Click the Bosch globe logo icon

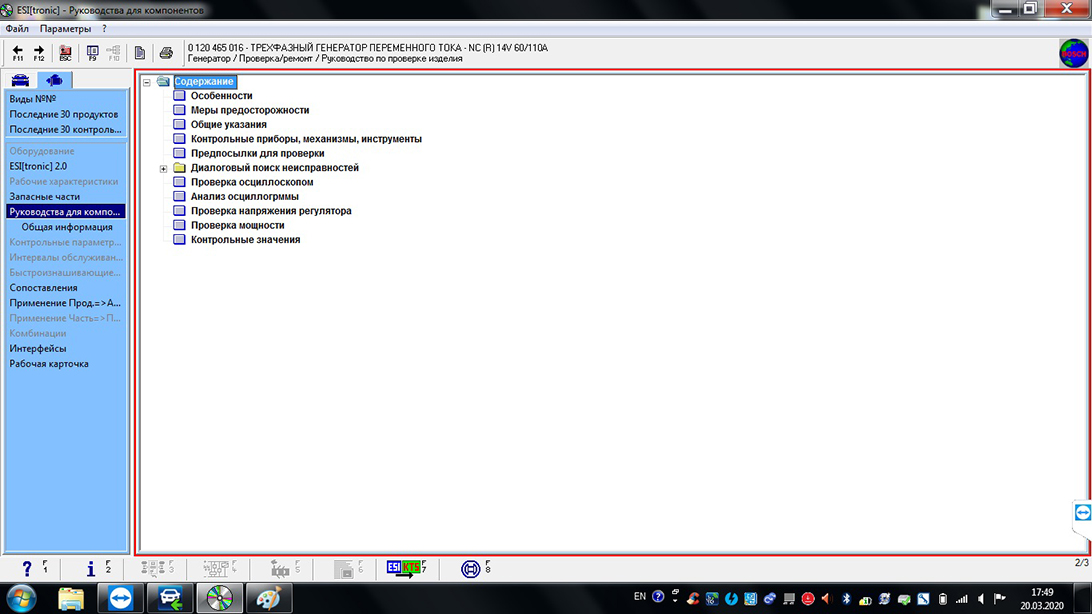pyautogui.click(x=1073, y=53)
